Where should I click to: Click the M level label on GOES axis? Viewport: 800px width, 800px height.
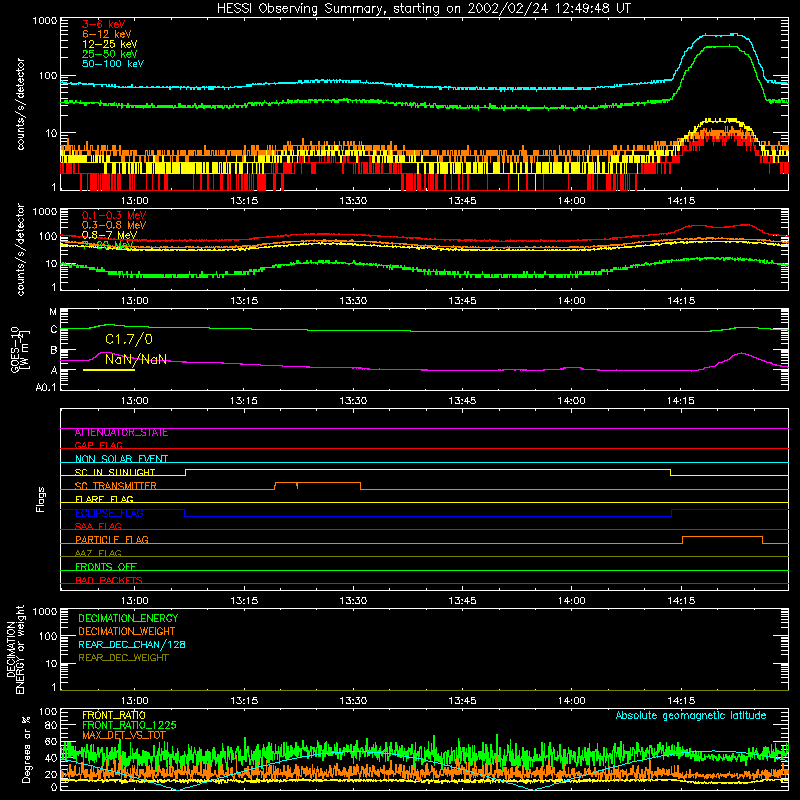53,312
